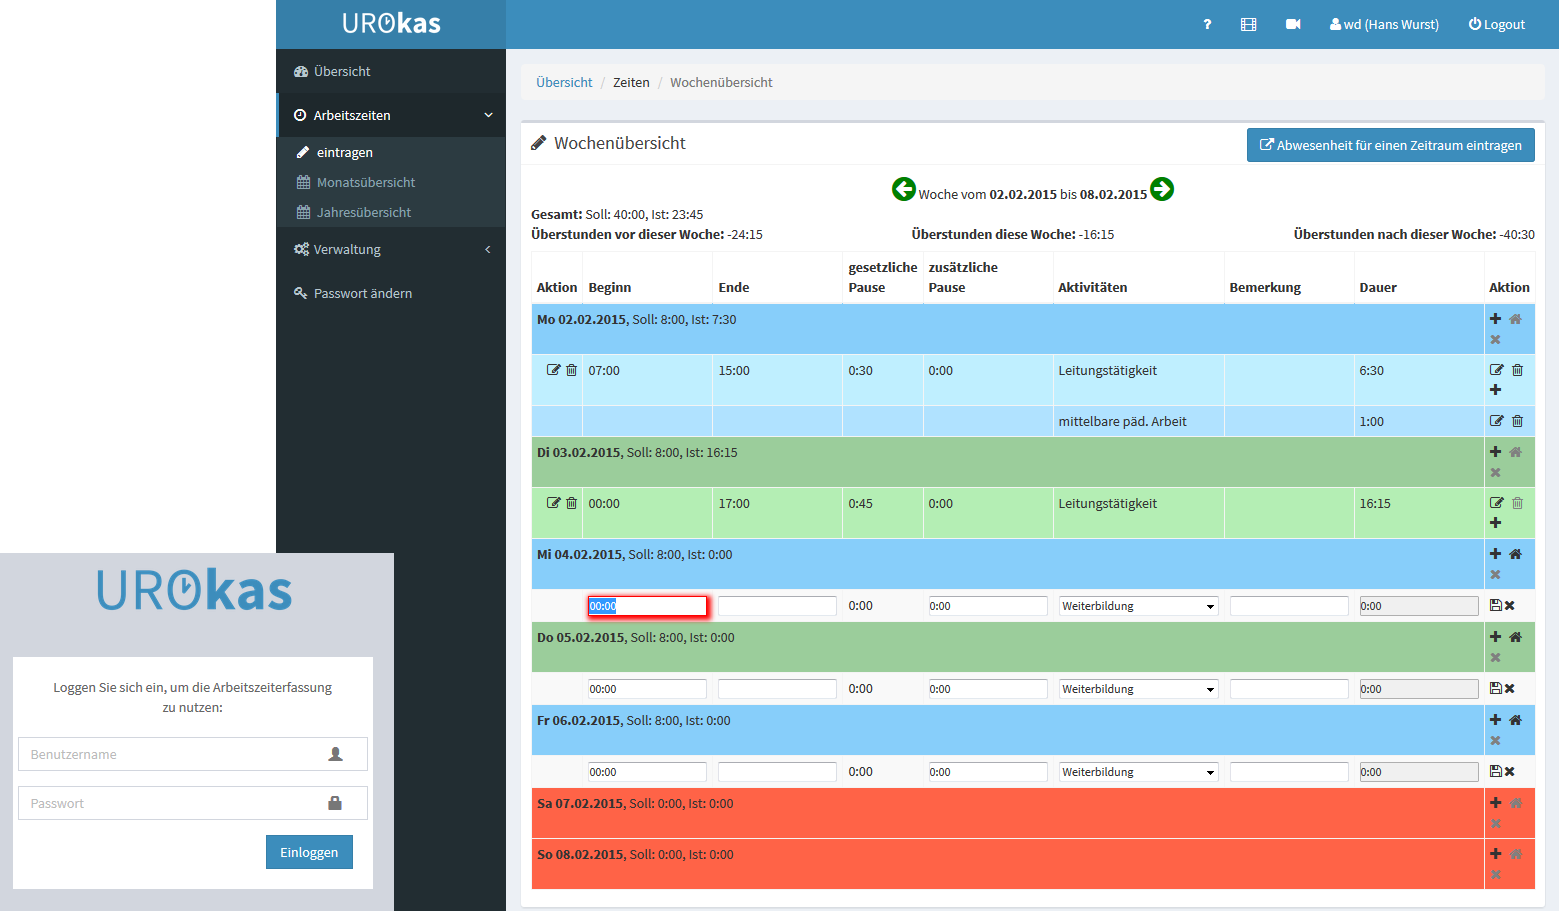The image size is (1559, 911).
Task: Edit Tuesday 00:00 entry via left pencil icon
Action: point(553,503)
